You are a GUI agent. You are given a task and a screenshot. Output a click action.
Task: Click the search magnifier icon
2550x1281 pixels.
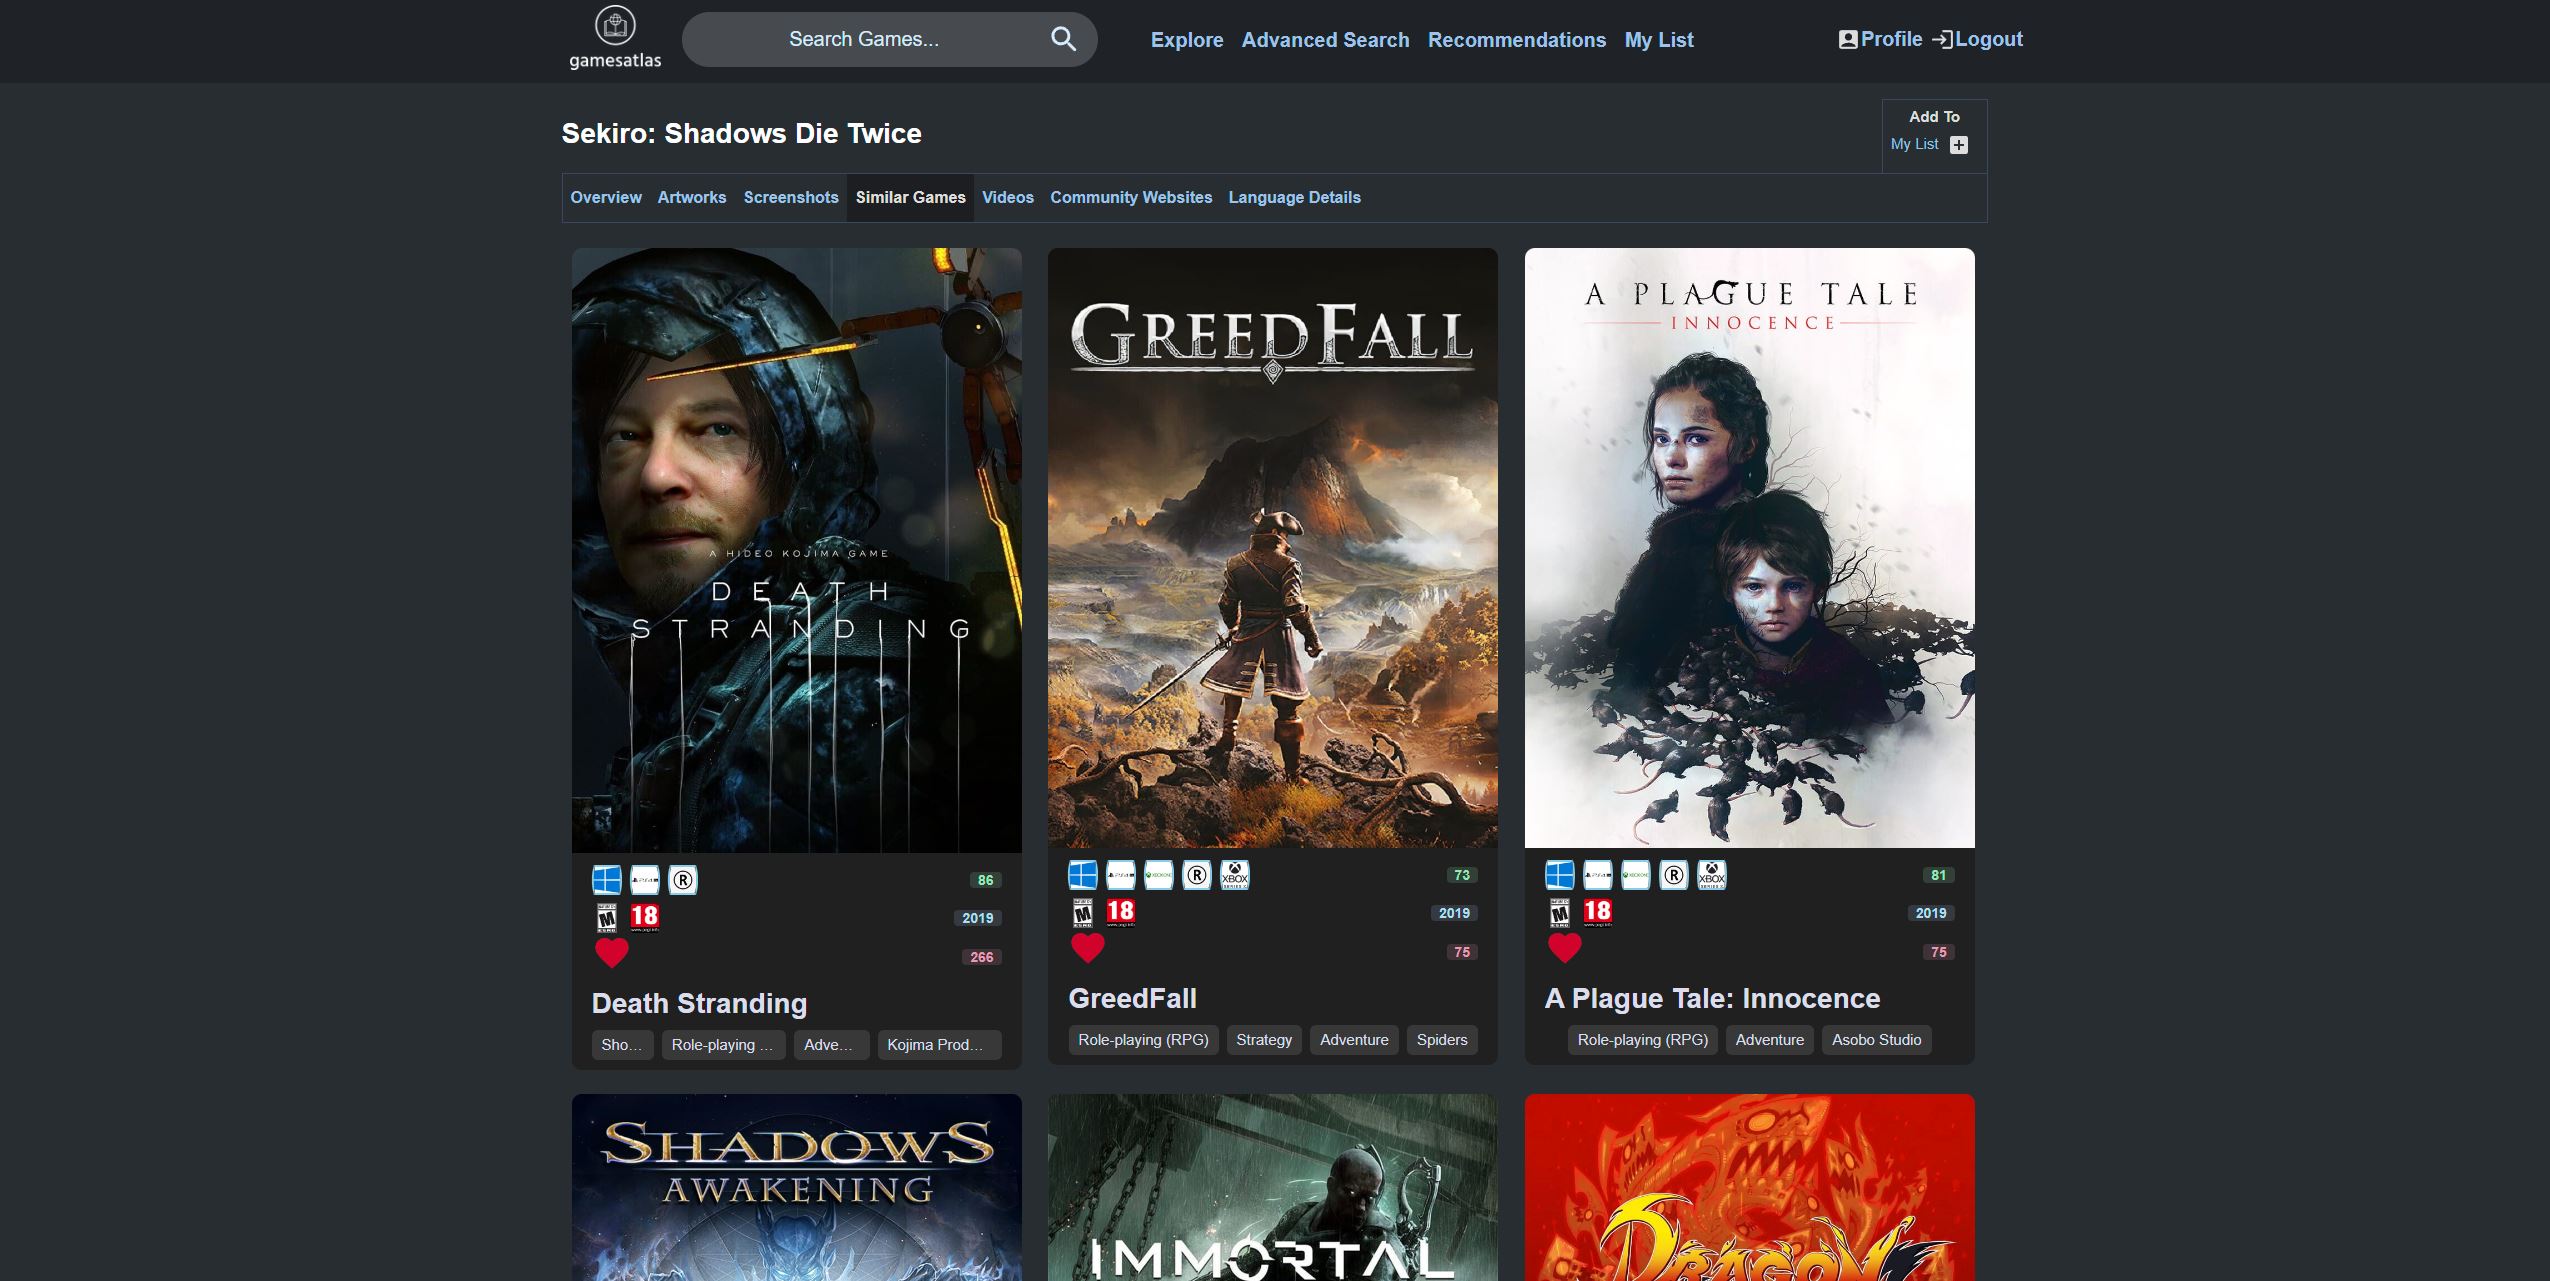(1063, 39)
